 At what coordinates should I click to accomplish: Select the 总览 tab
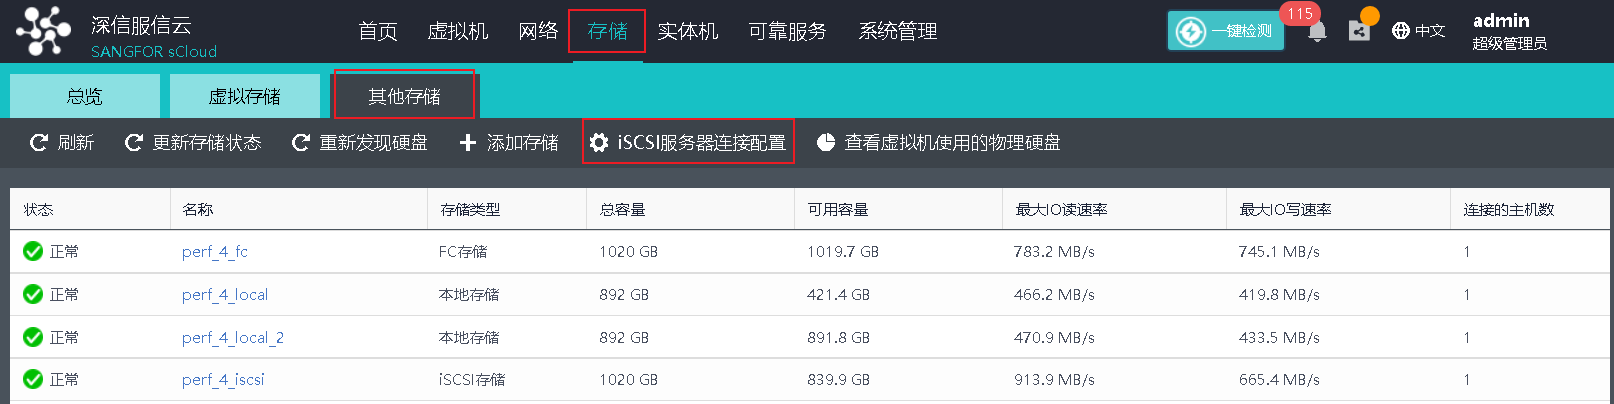click(84, 96)
